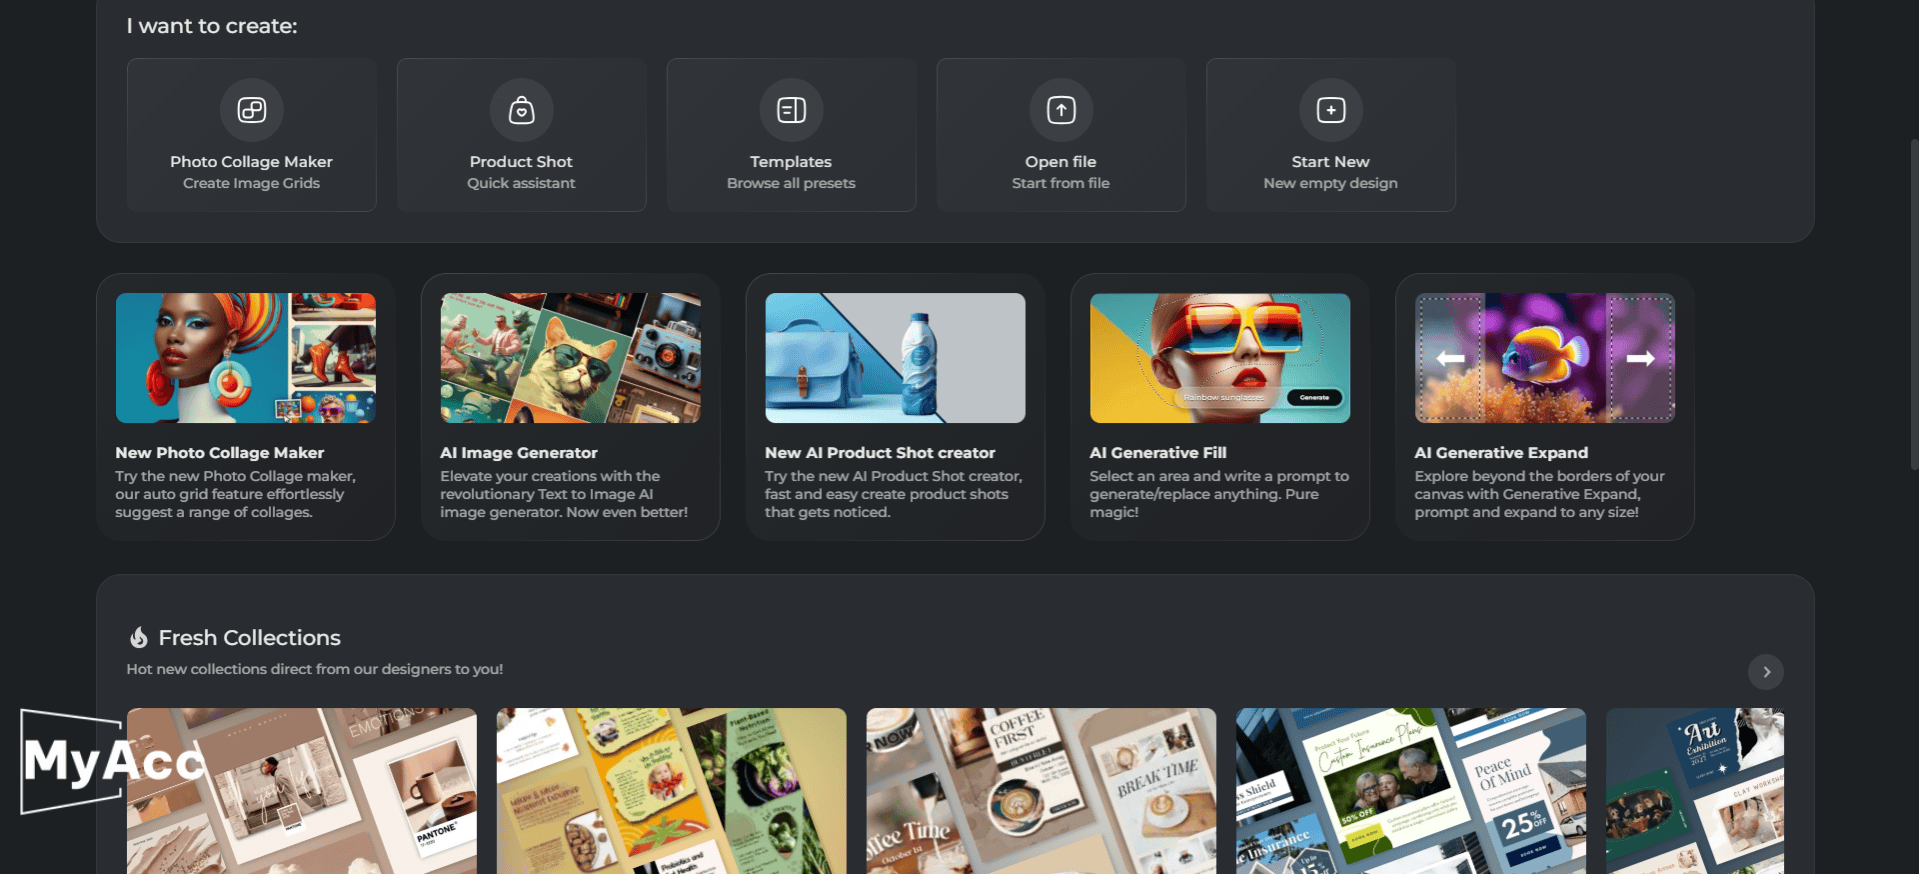Click the flame icon beside Fresh Collections
The width and height of the screenshot is (1919, 874).
coord(139,637)
